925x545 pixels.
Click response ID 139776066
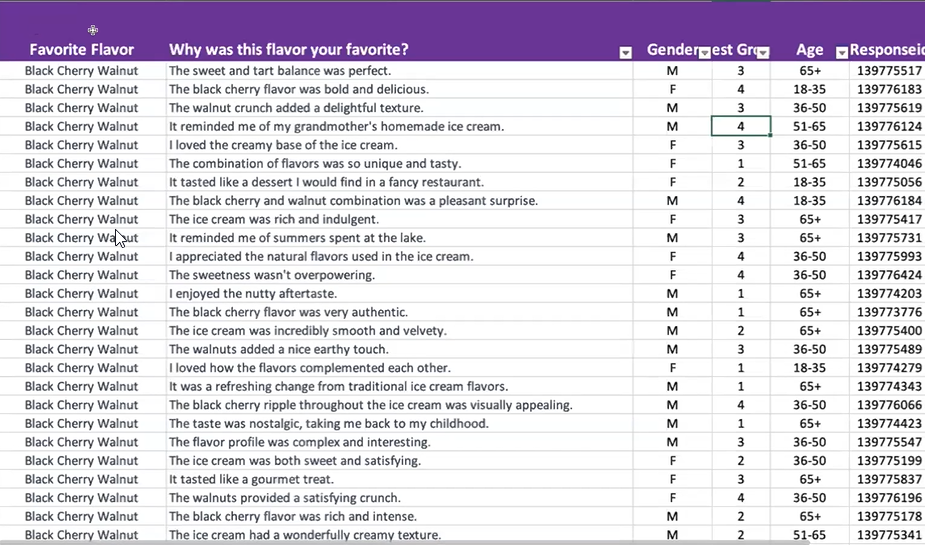887,405
